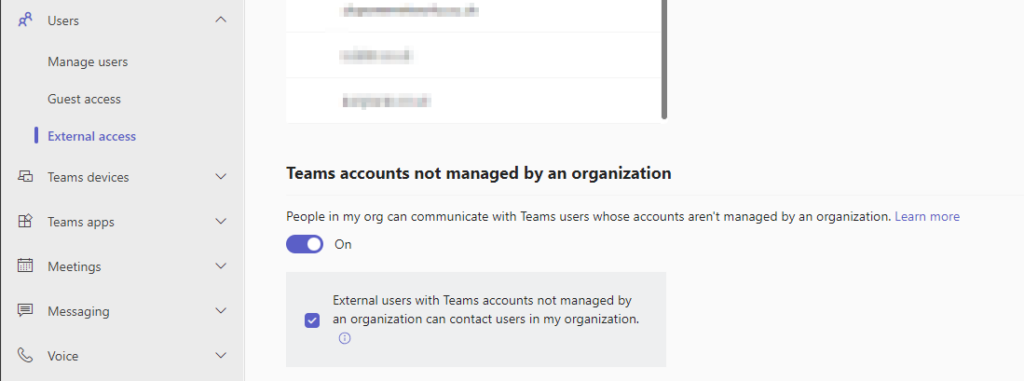Expand the Teams devices chevron
The width and height of the screenshot is (1024, 381).
pos(221,176)
